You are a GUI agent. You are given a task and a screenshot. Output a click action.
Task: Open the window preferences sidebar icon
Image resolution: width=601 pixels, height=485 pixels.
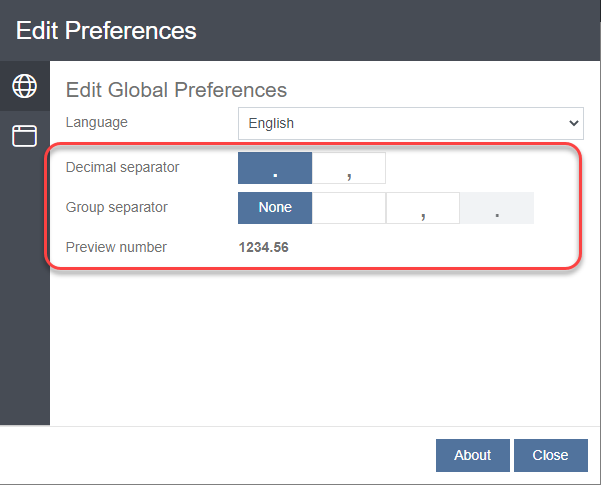click(x=24, y=136)
